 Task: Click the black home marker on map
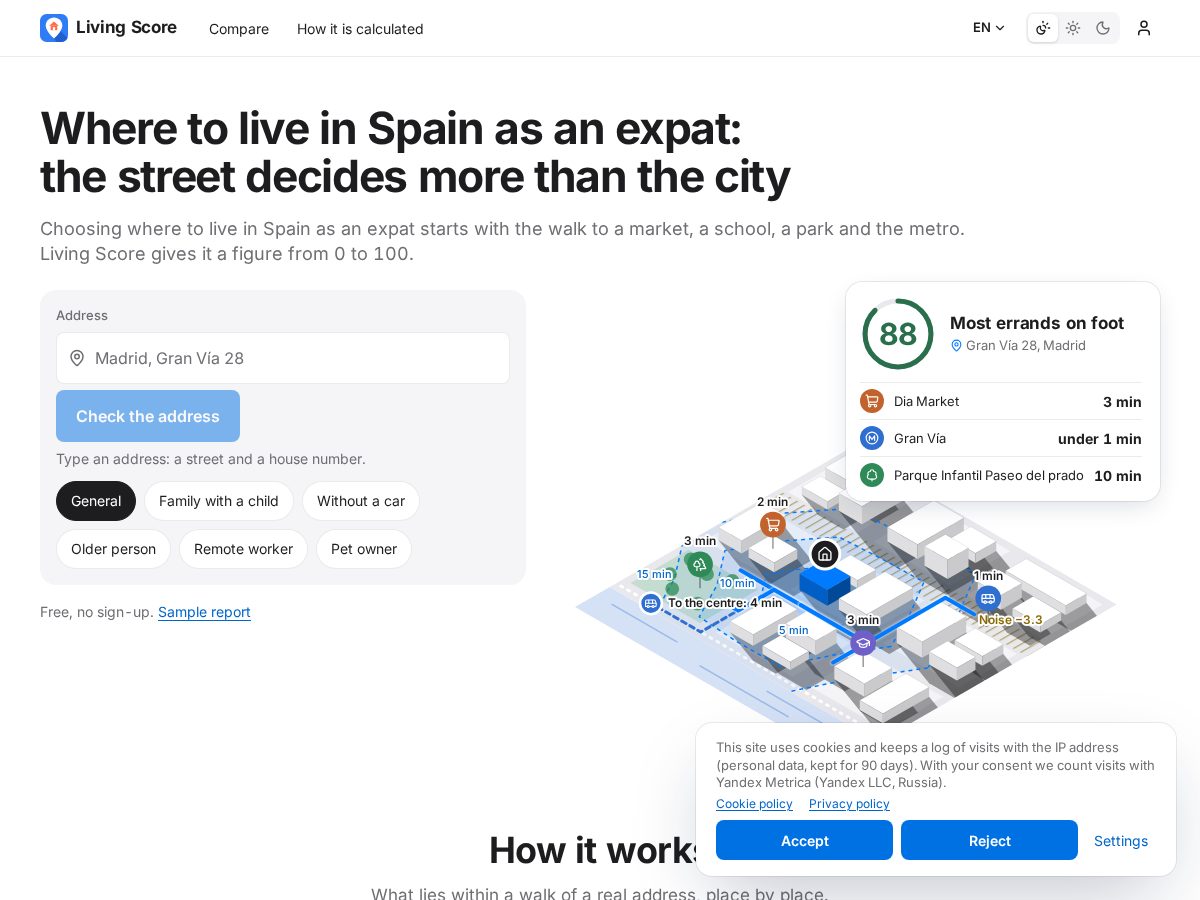pyautogui.click(x=825, y=554)
